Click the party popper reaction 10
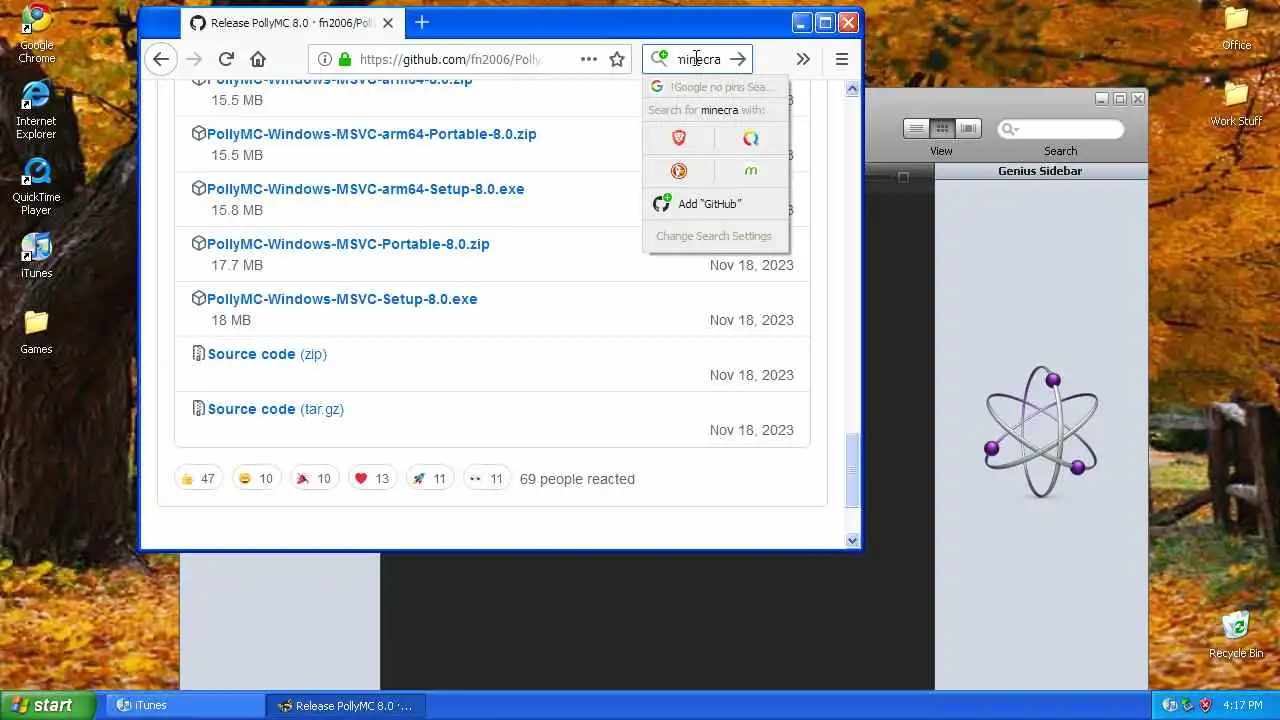This screenshot has width=1280, height=720. pyautogui.click(x=314, y=479)
